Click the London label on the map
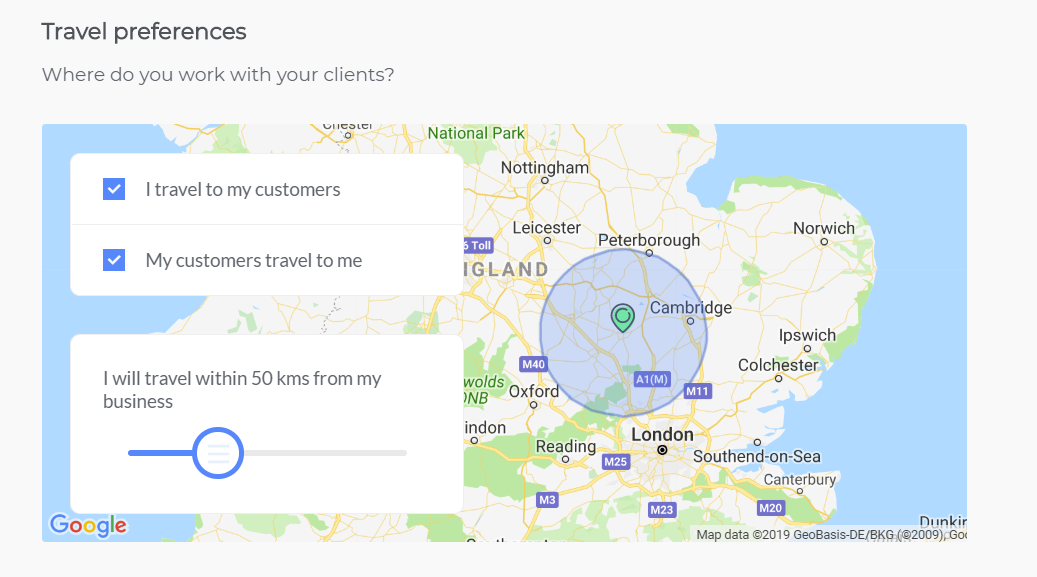The width and height of the screenshot is (1037, 577). point(662,434)
